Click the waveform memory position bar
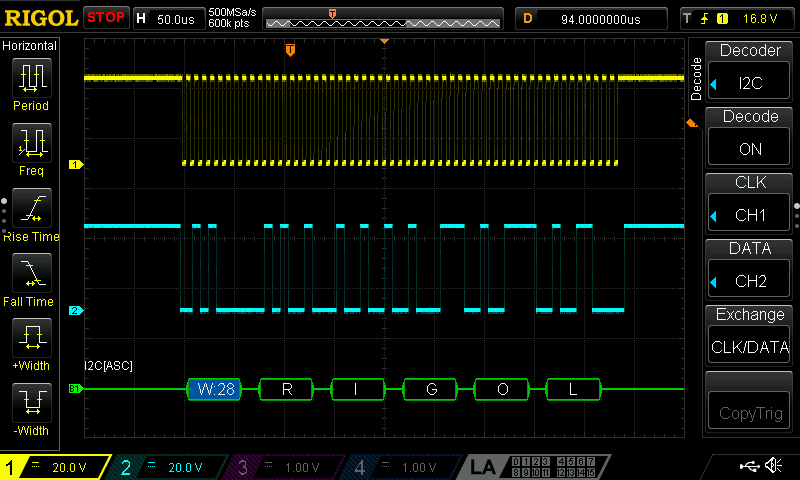 coord(383,19)
